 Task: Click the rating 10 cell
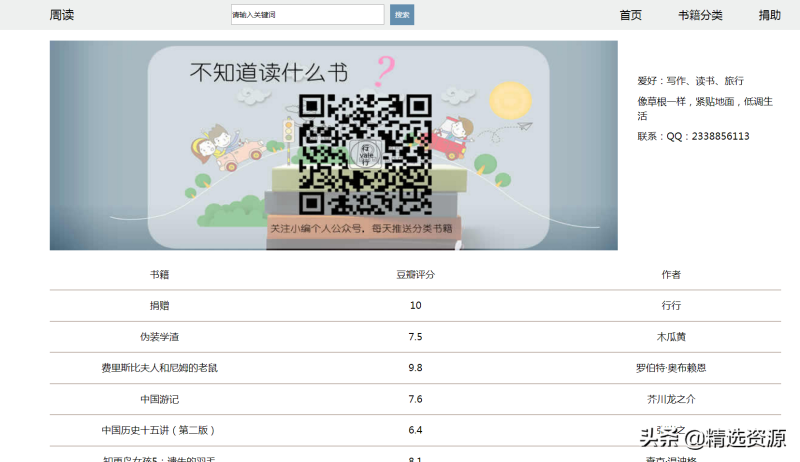(415, 305)
